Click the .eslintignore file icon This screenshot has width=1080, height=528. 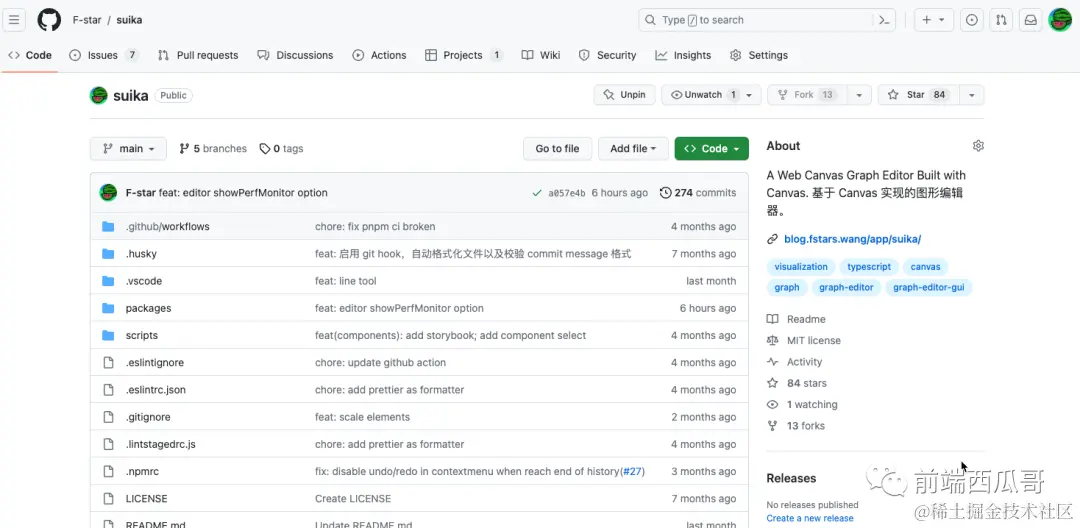pos(108,363)
